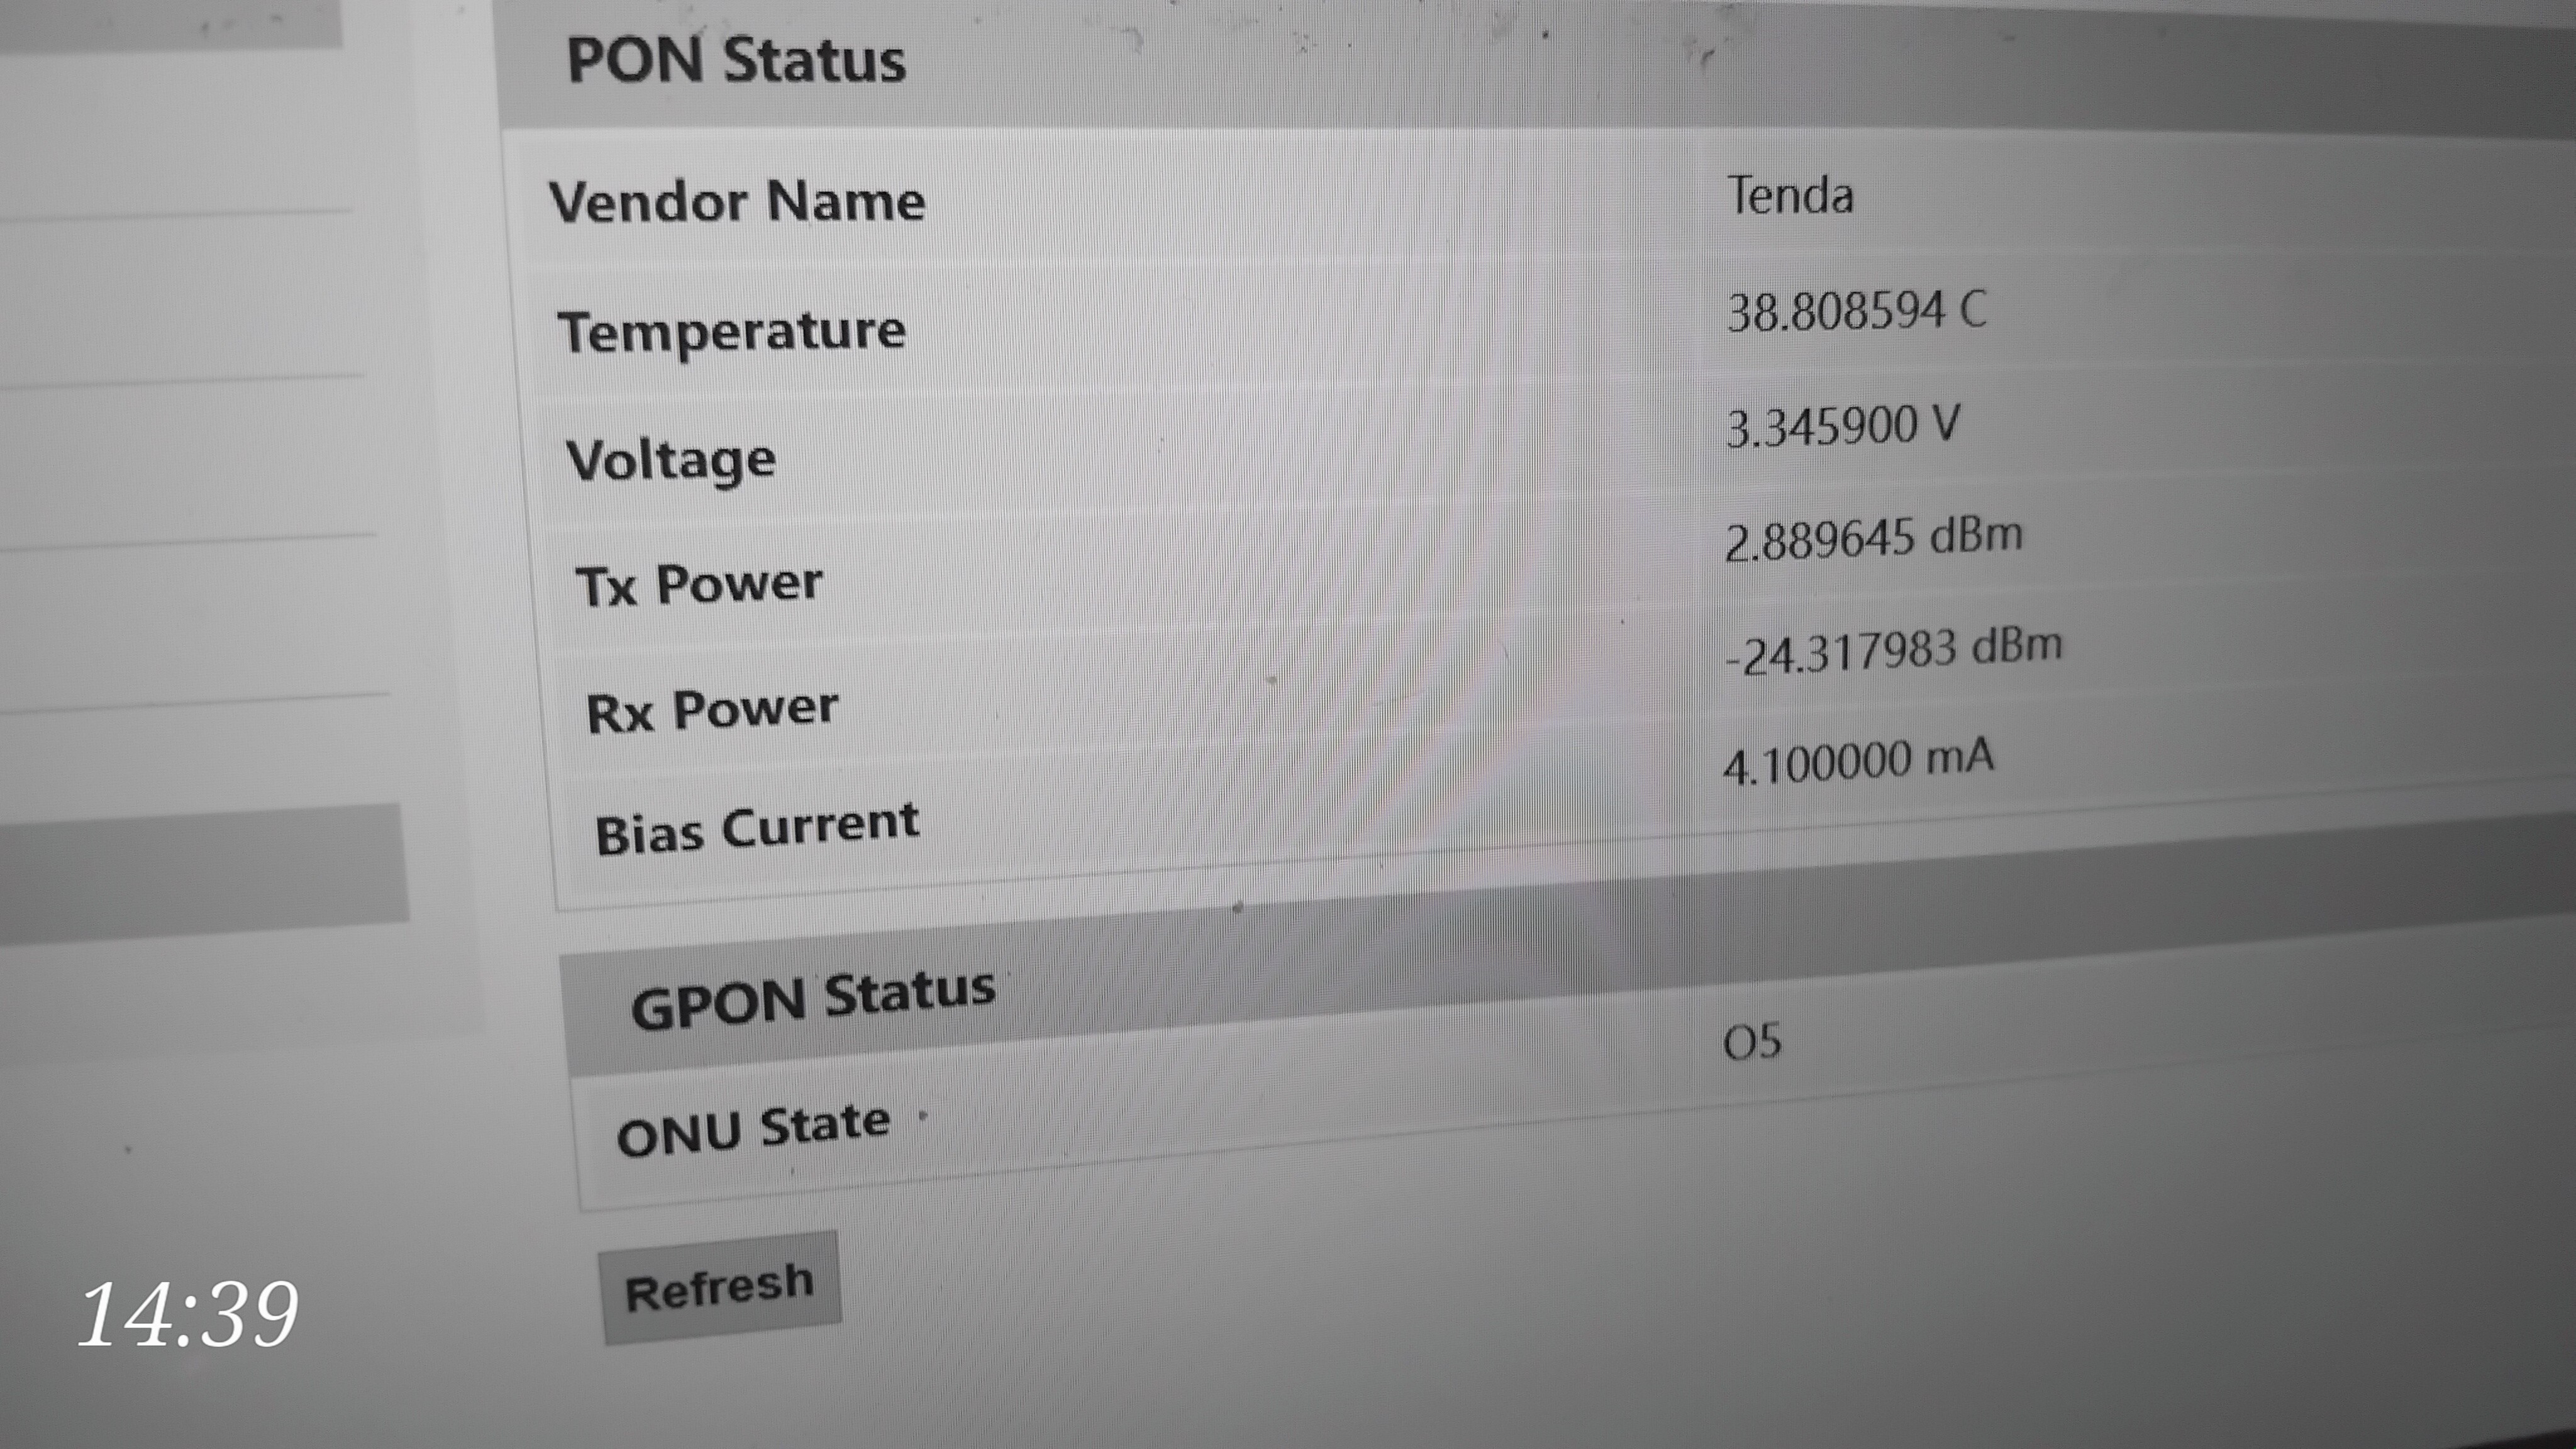Click the 38.808594 C temperature value
Image resolution: width=2576 pixels, height=1449 pixels.
[1856, 311]
